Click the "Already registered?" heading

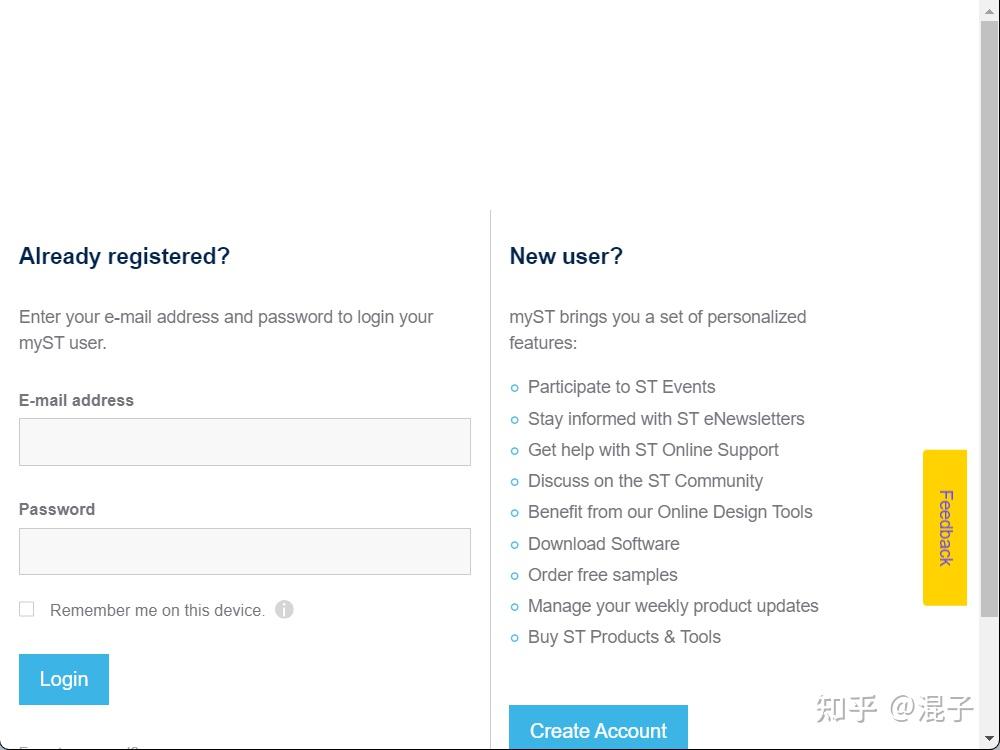124,256
